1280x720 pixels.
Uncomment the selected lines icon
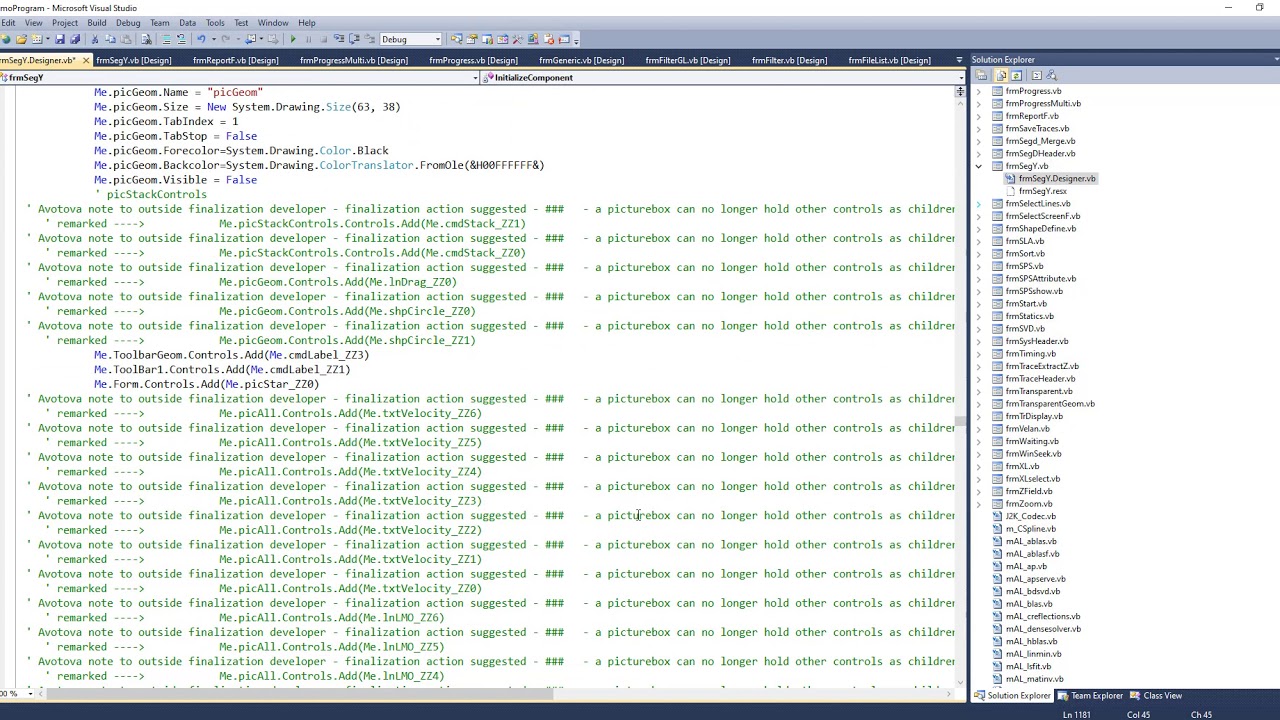181,39
